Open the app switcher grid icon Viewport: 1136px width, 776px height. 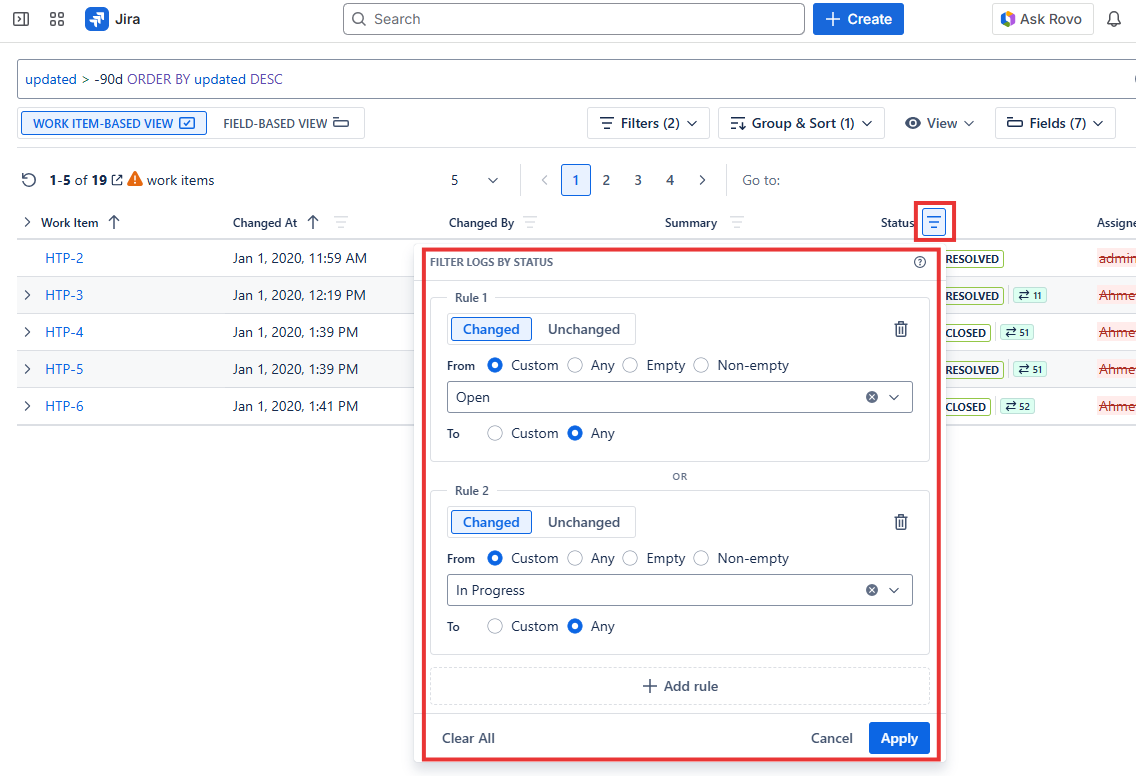point(57,19)
